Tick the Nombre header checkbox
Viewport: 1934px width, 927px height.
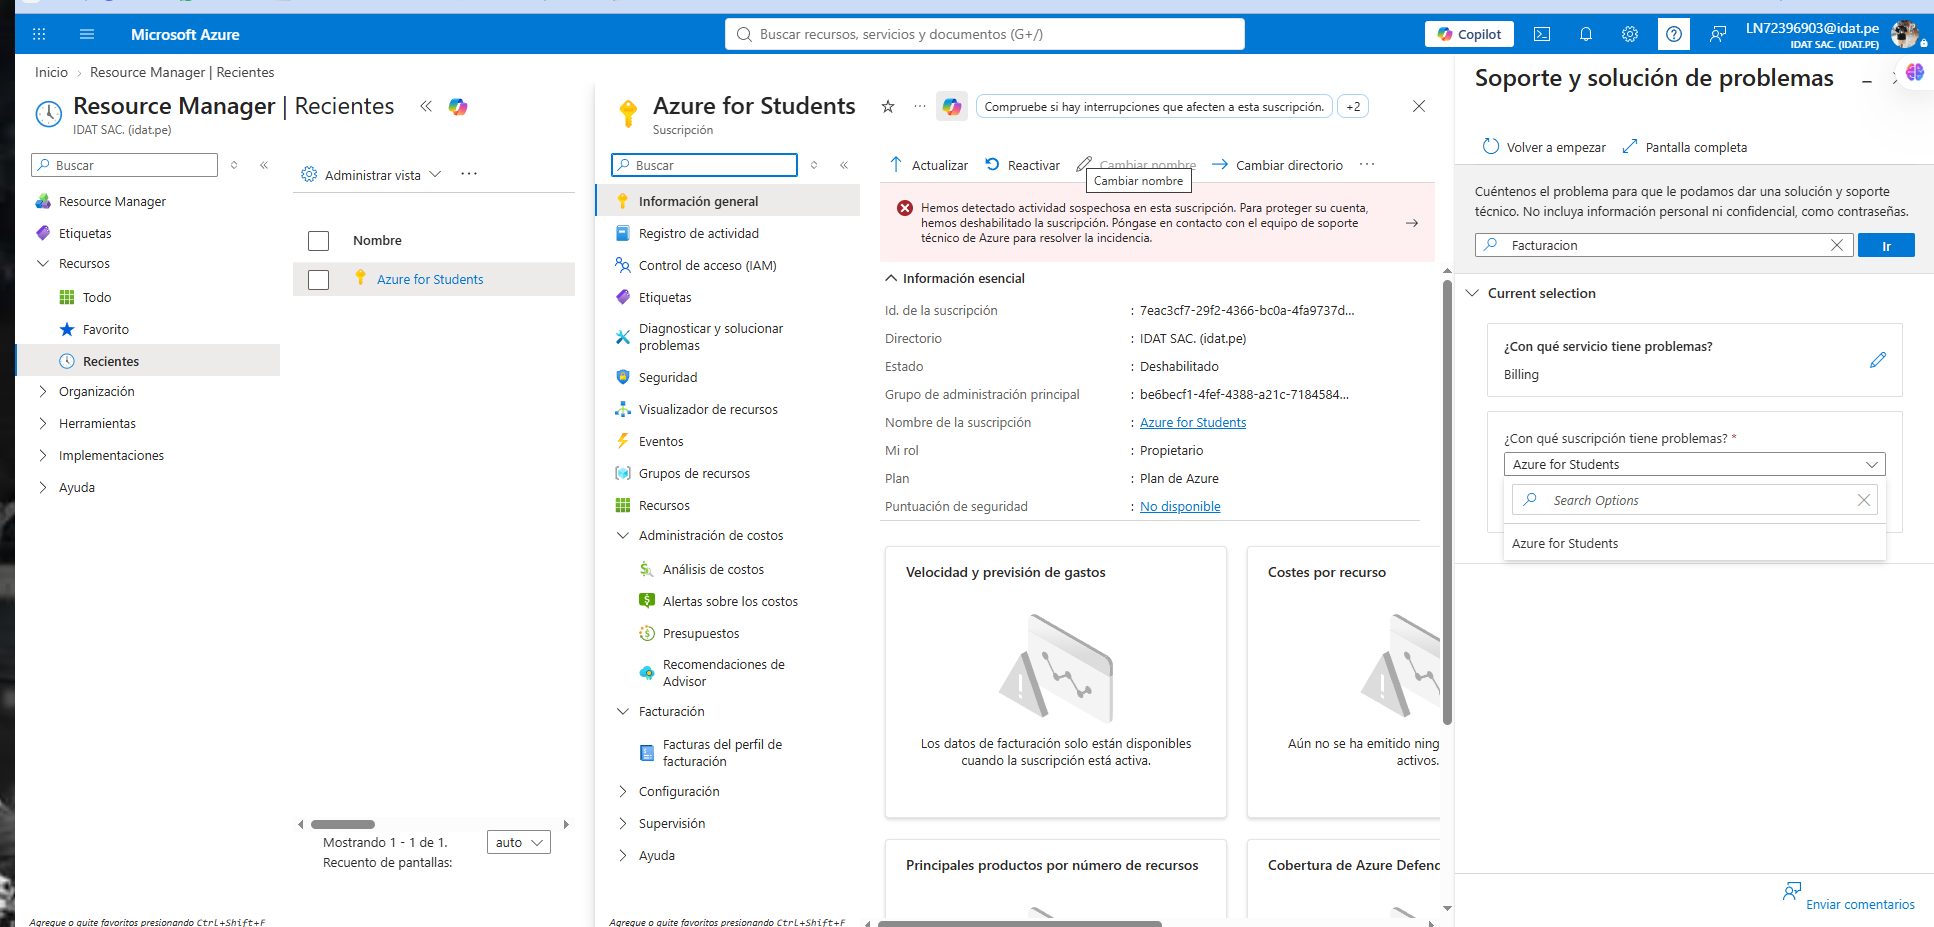[319, 241]
